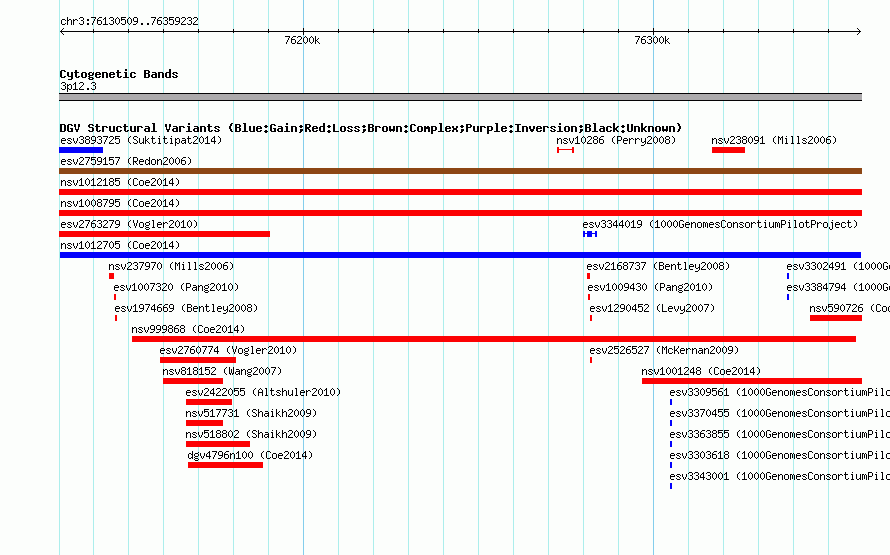Select the blue esv3893725 gain bar
Viewport: 890px width, 555px height.
click(81, 150)
